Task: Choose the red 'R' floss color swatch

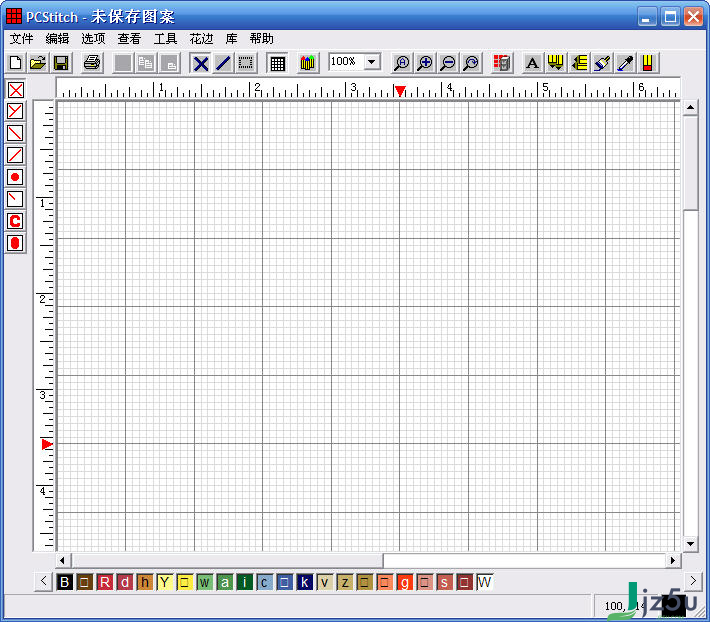Action: 105,582
